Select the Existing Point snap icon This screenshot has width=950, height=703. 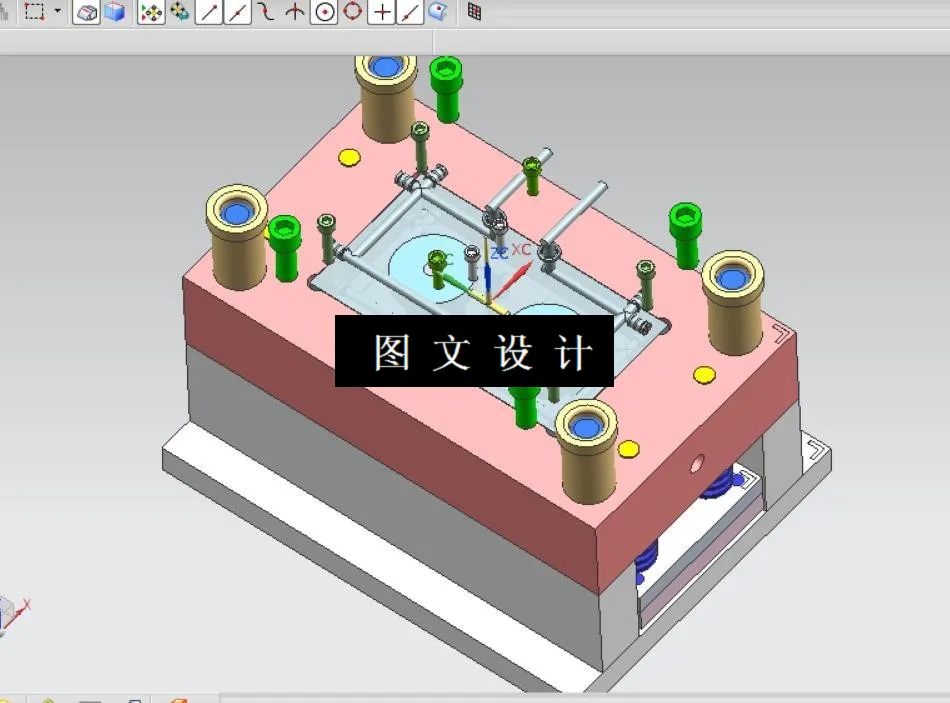[x=382, y=13]
